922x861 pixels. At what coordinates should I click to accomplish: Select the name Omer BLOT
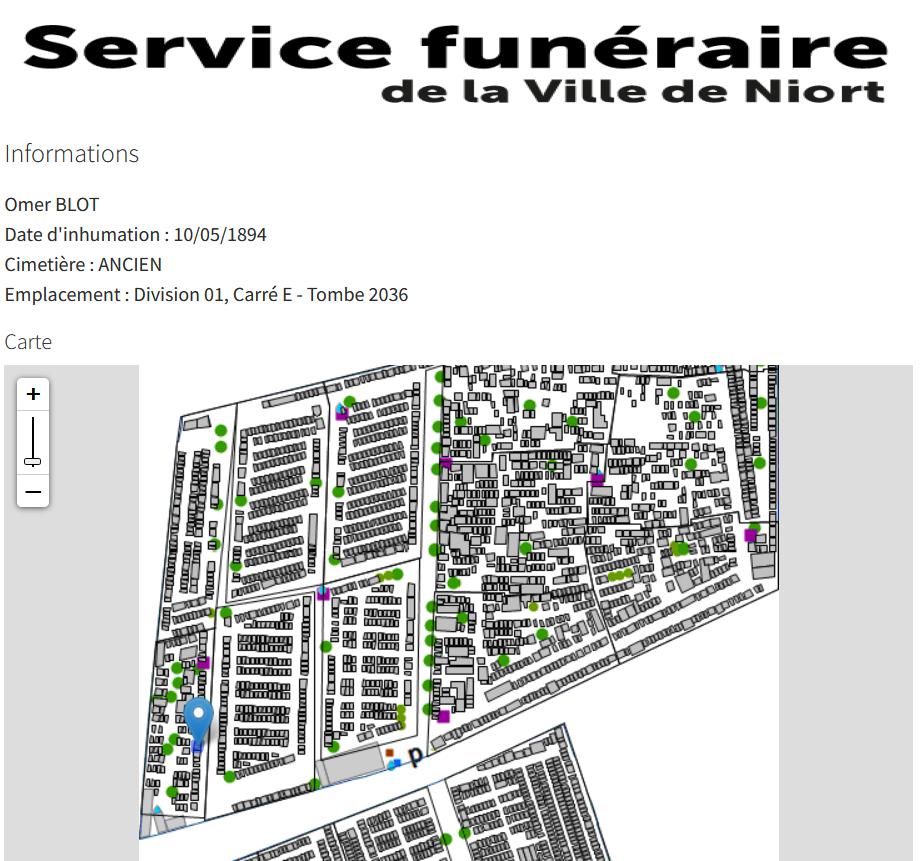[x=52, y=205]
